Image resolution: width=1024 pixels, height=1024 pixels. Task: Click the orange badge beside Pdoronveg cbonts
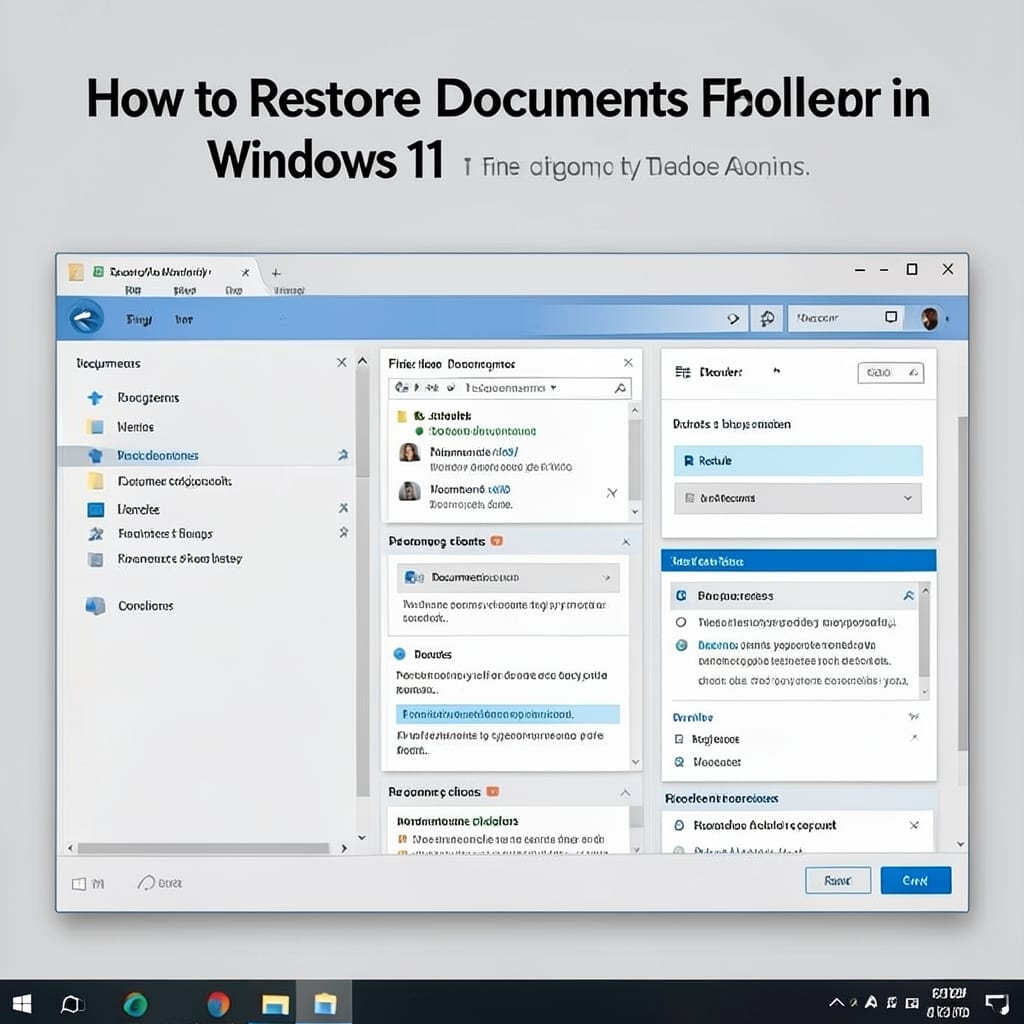pyautogui.click(x=496, y=541)
